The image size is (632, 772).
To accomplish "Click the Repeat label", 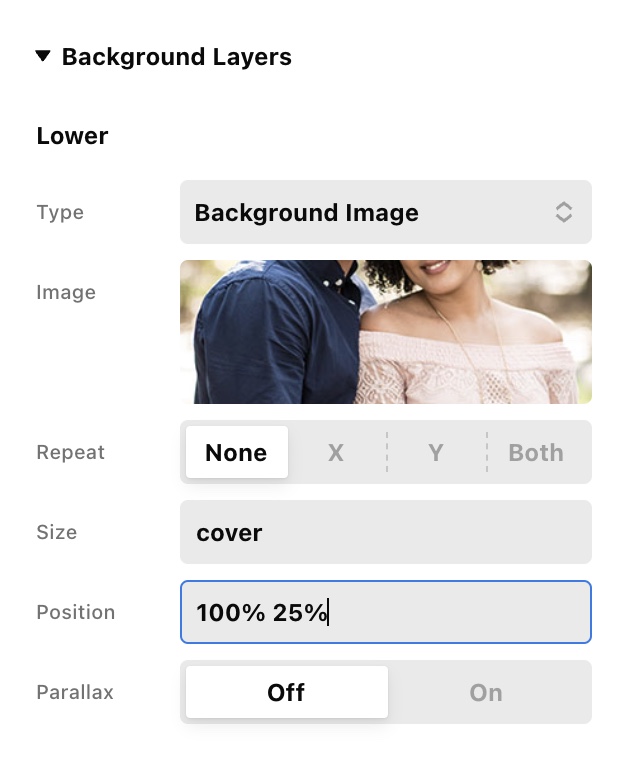I will pyautogui.click(x=70, y=452).
